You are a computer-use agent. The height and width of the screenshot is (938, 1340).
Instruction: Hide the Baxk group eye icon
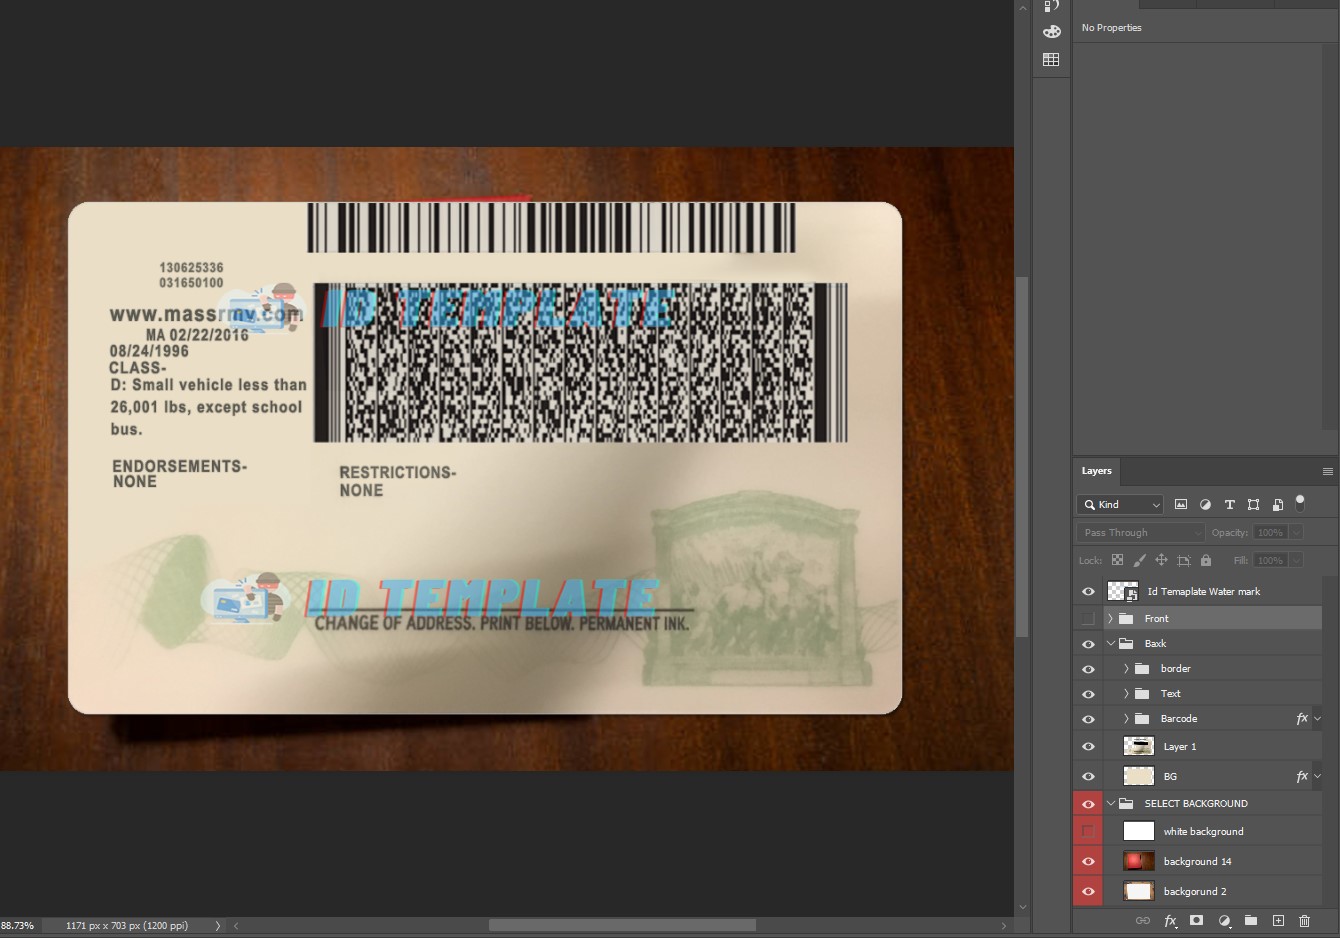pyautogui.click(x=1088, y=644)
